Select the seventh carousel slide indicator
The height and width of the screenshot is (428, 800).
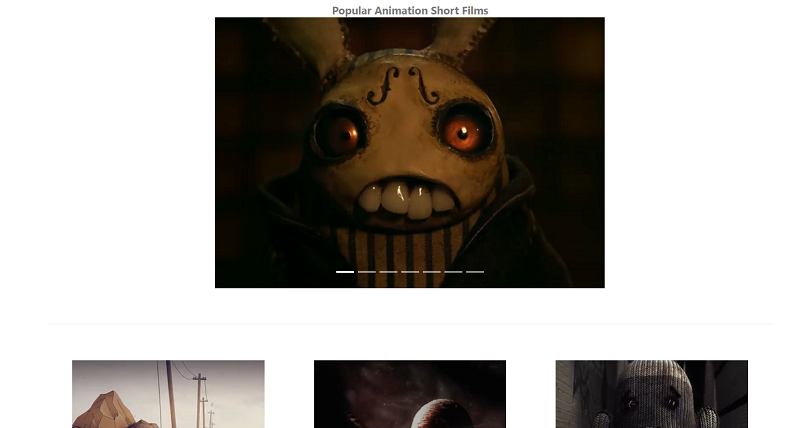point(475,272)
